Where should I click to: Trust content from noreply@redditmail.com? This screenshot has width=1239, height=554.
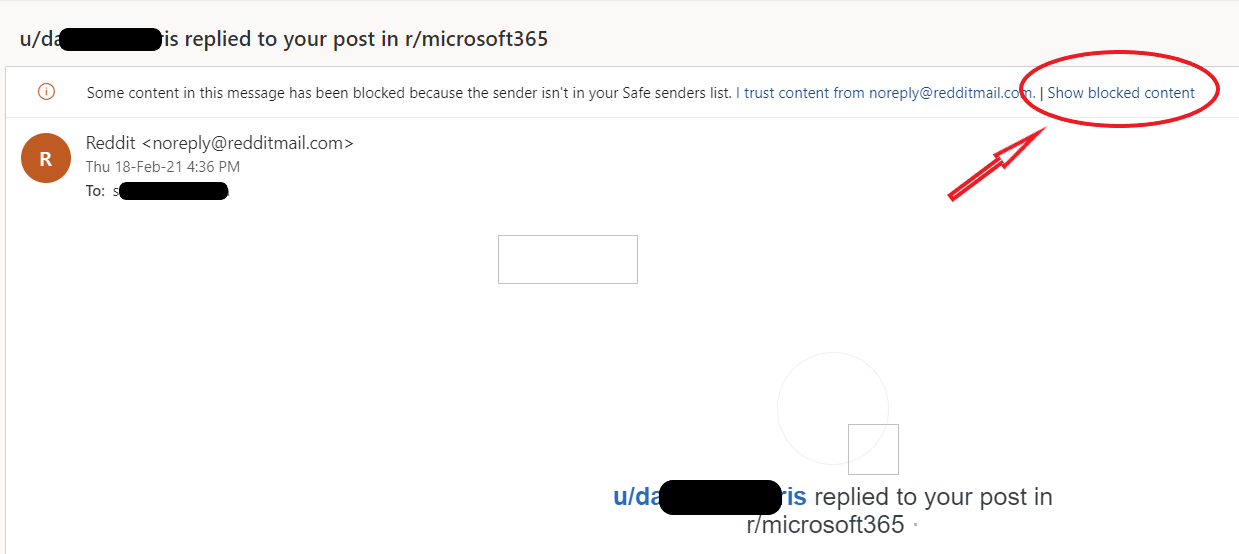(x=885, y=93)
